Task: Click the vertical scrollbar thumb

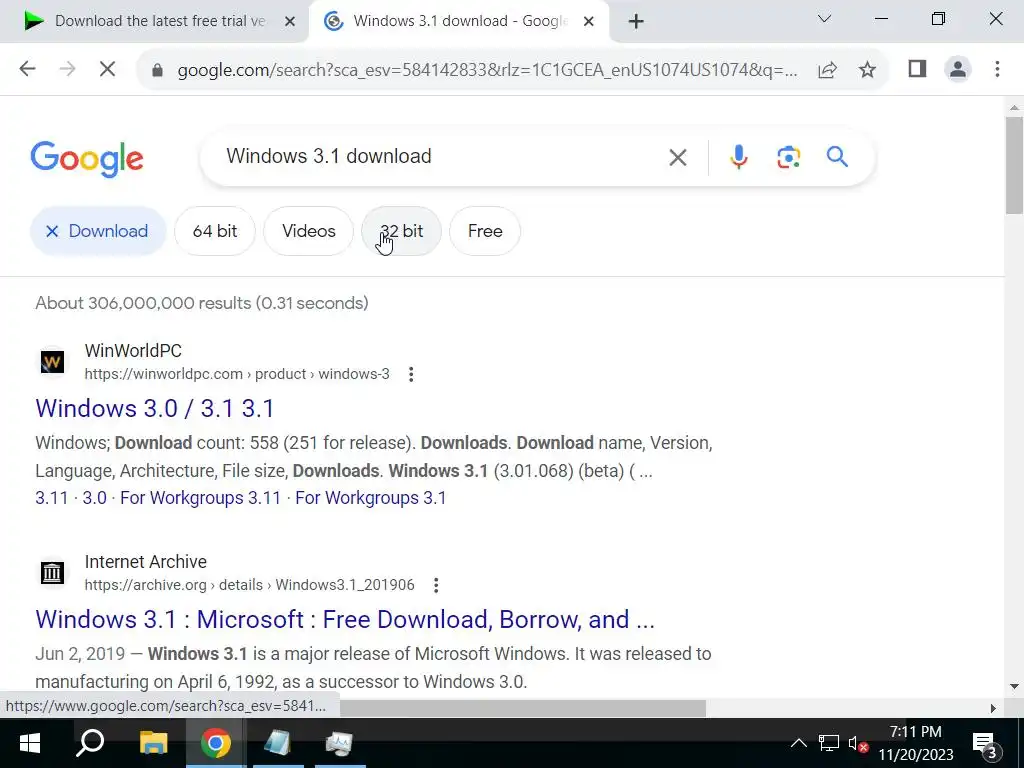Action: 1014,166
